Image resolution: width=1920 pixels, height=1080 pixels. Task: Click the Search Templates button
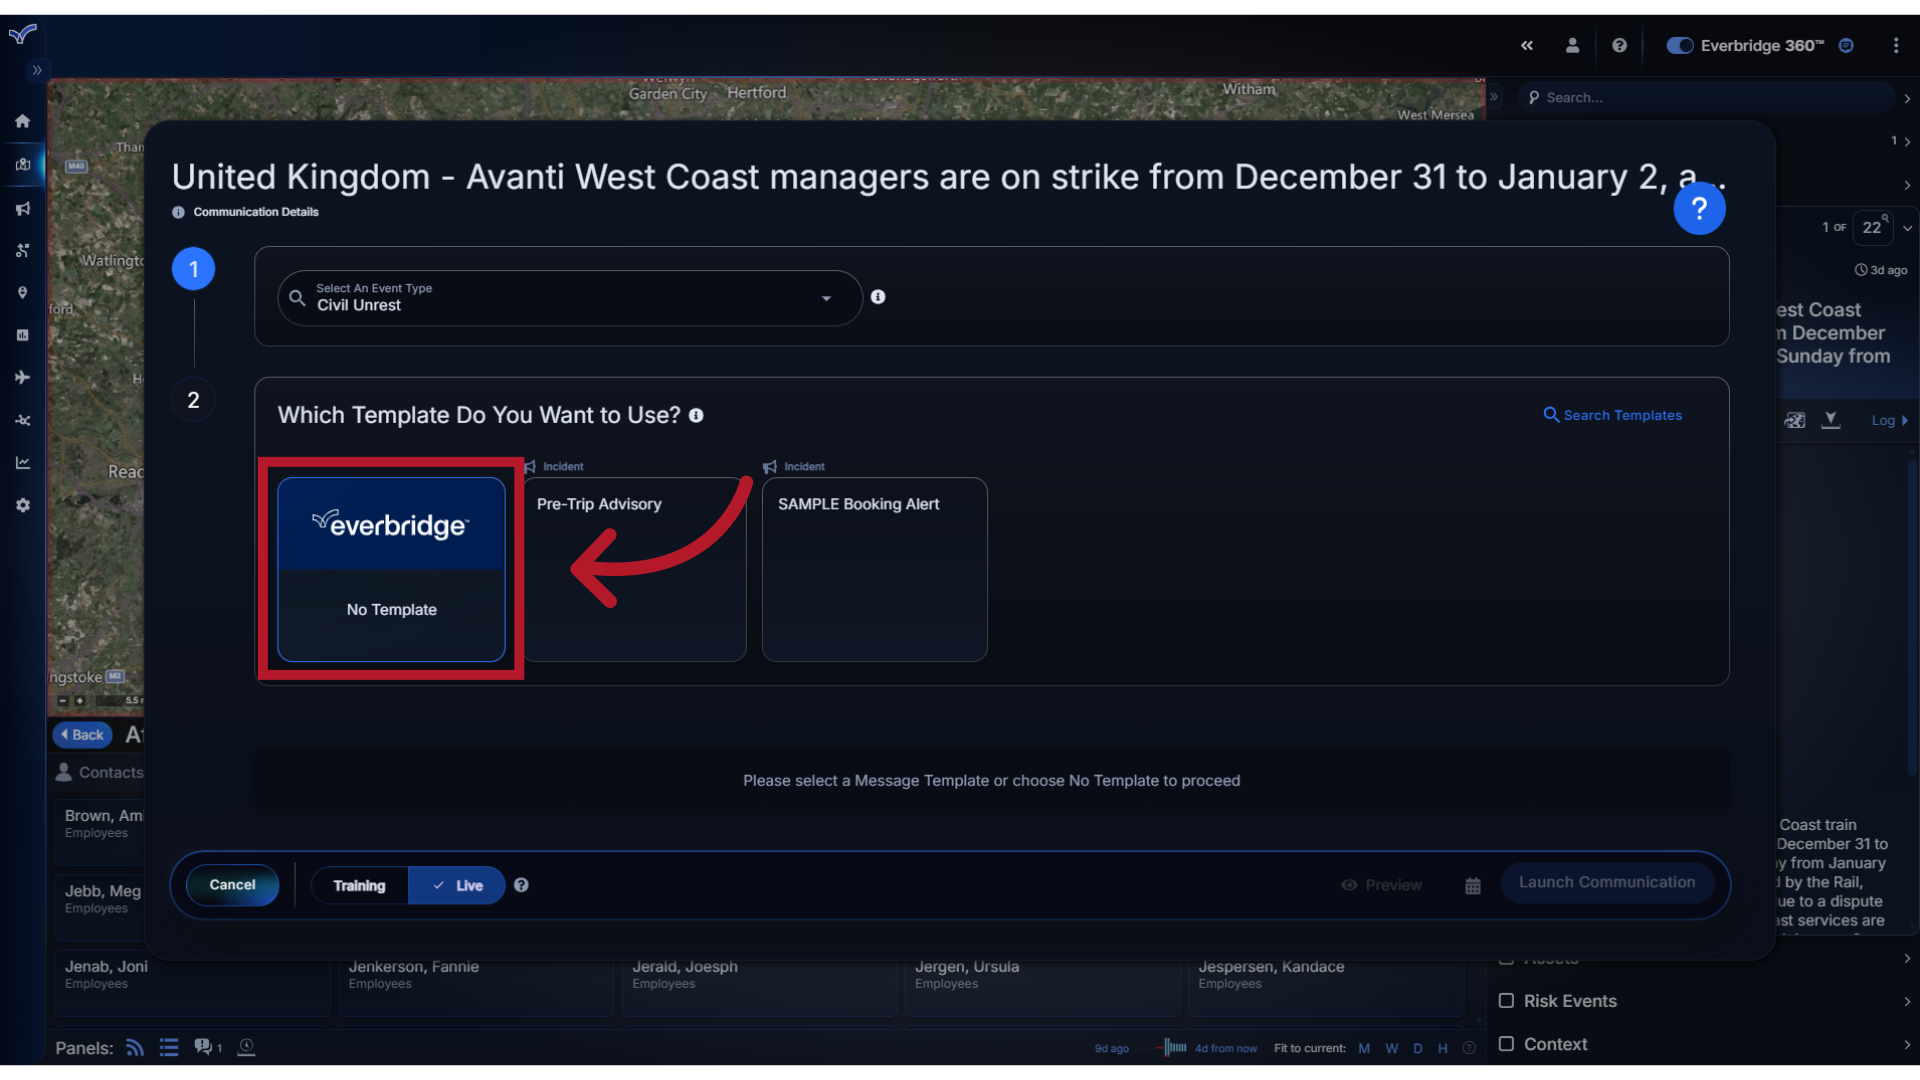coord(1614,414)
